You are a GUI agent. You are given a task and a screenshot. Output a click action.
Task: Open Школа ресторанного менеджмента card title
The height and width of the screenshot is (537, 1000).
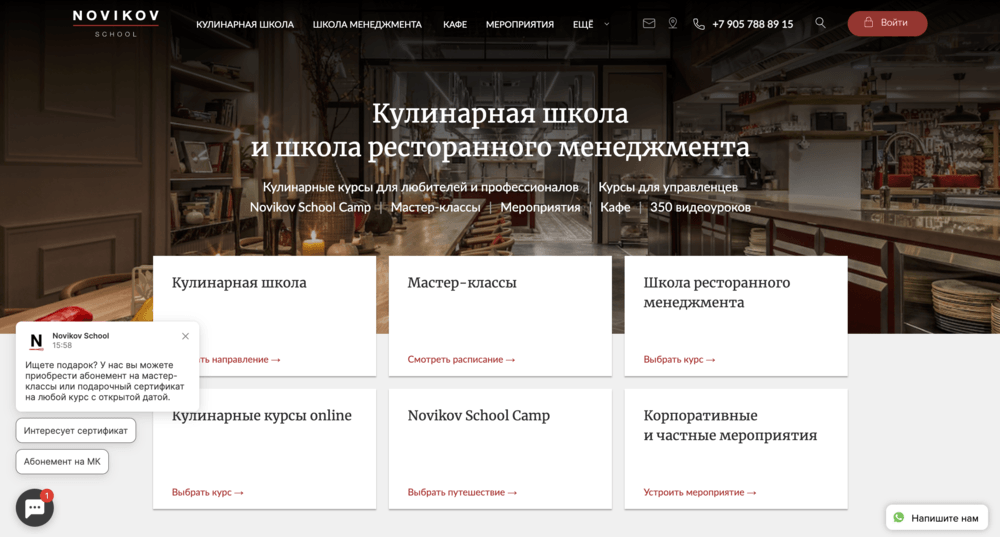click(717, 292)
